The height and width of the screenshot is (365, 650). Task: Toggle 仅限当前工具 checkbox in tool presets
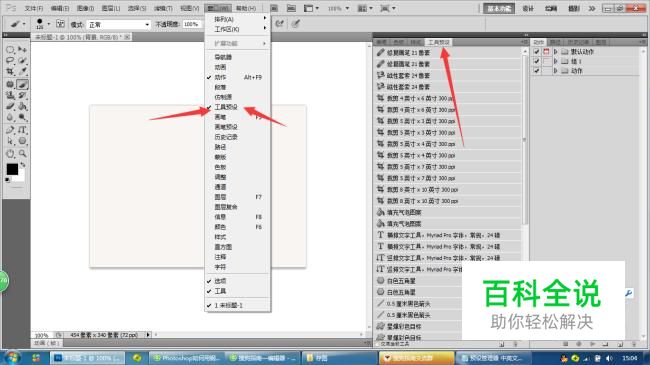(378, 344)
